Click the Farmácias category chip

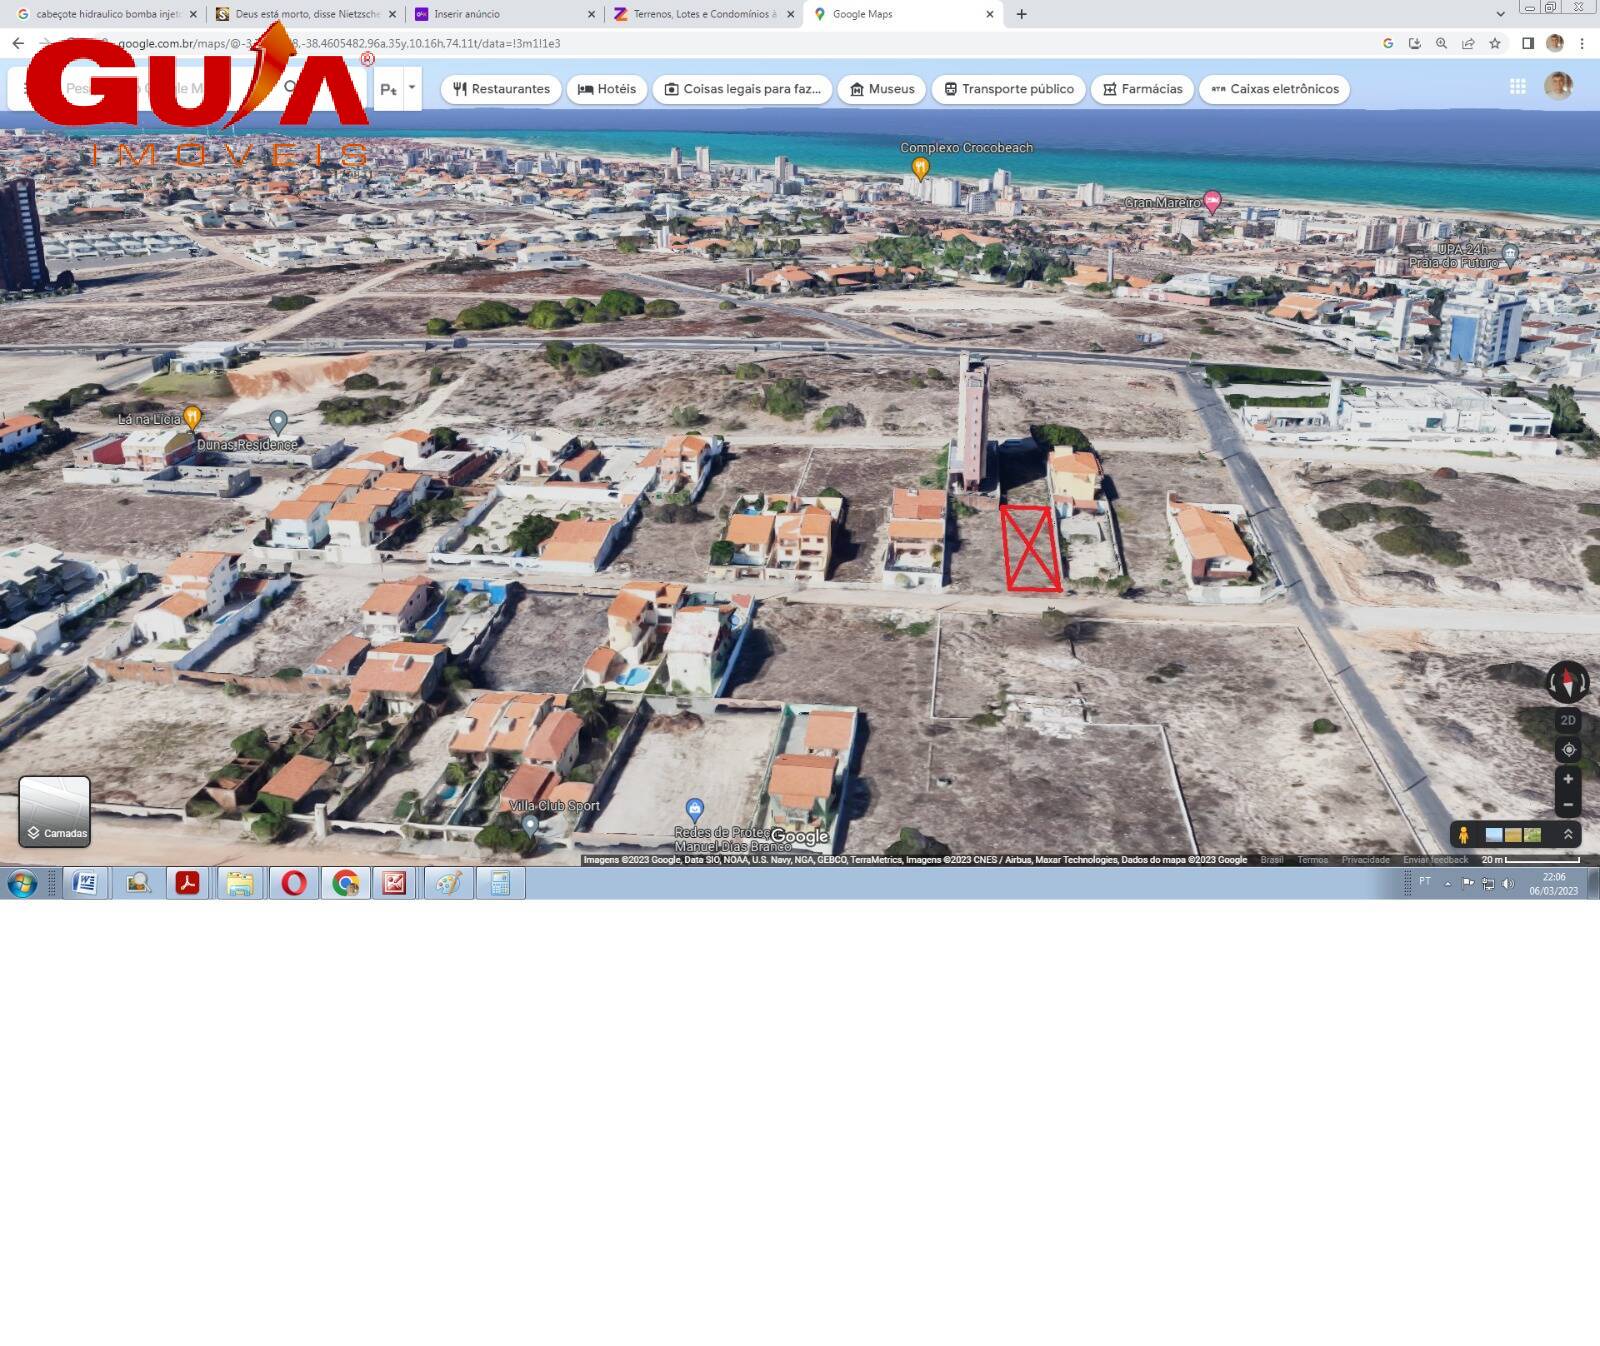1142,89
